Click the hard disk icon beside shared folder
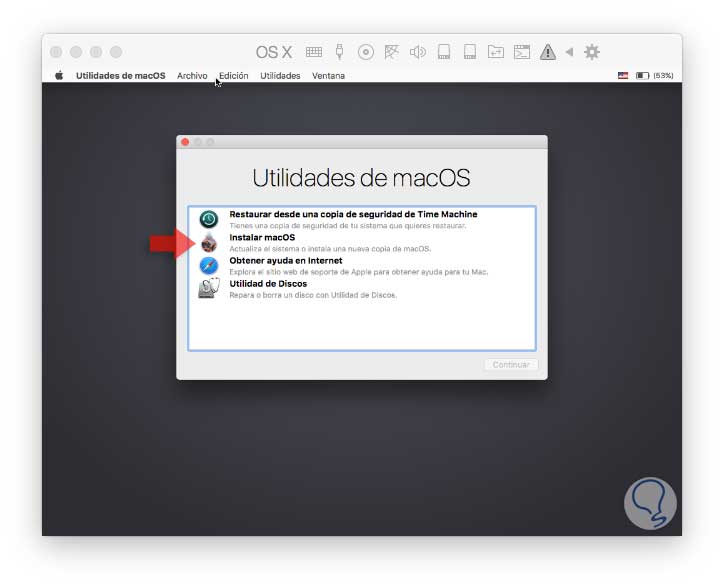Viewport: 724px width, 586px height. tap(470, 52)
